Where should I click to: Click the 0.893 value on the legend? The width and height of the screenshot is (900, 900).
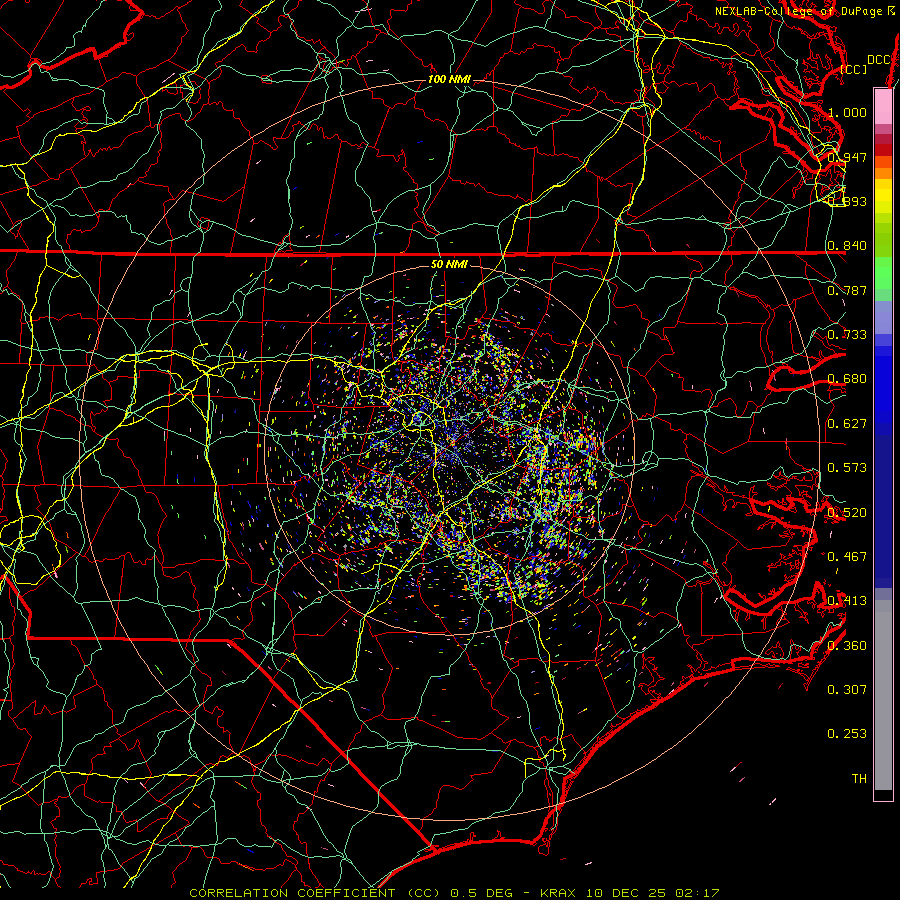847,201
